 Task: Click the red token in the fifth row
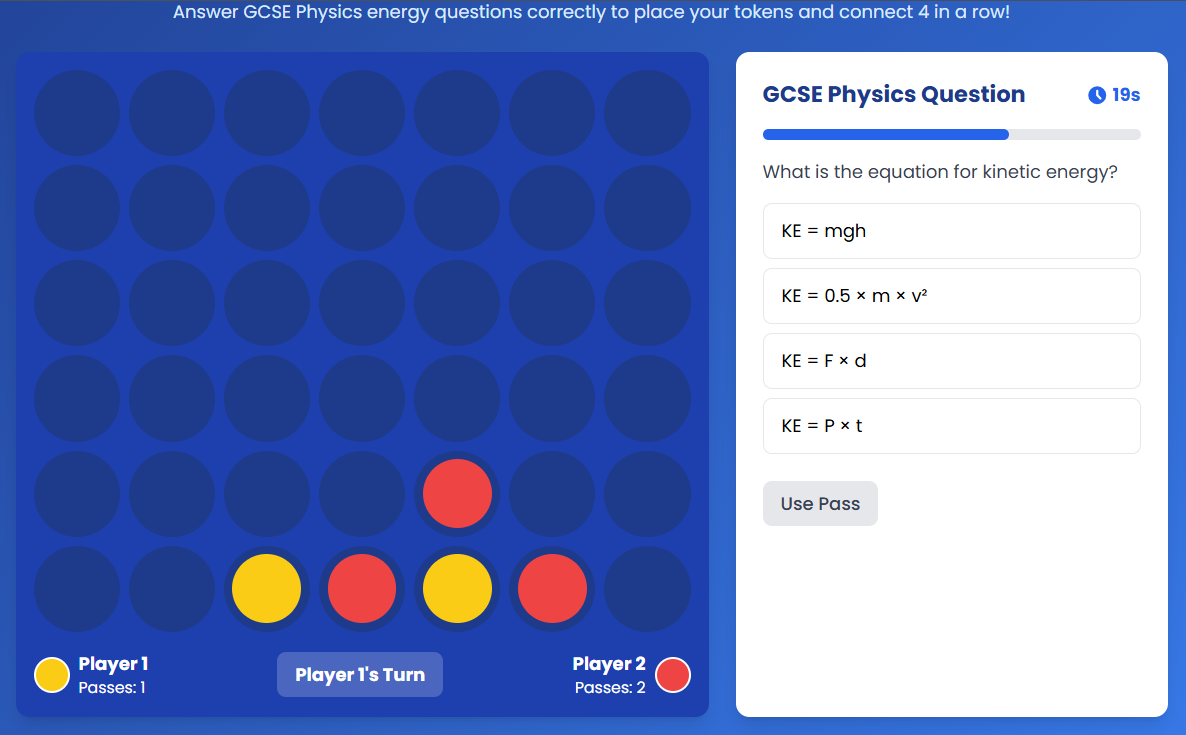457,493
